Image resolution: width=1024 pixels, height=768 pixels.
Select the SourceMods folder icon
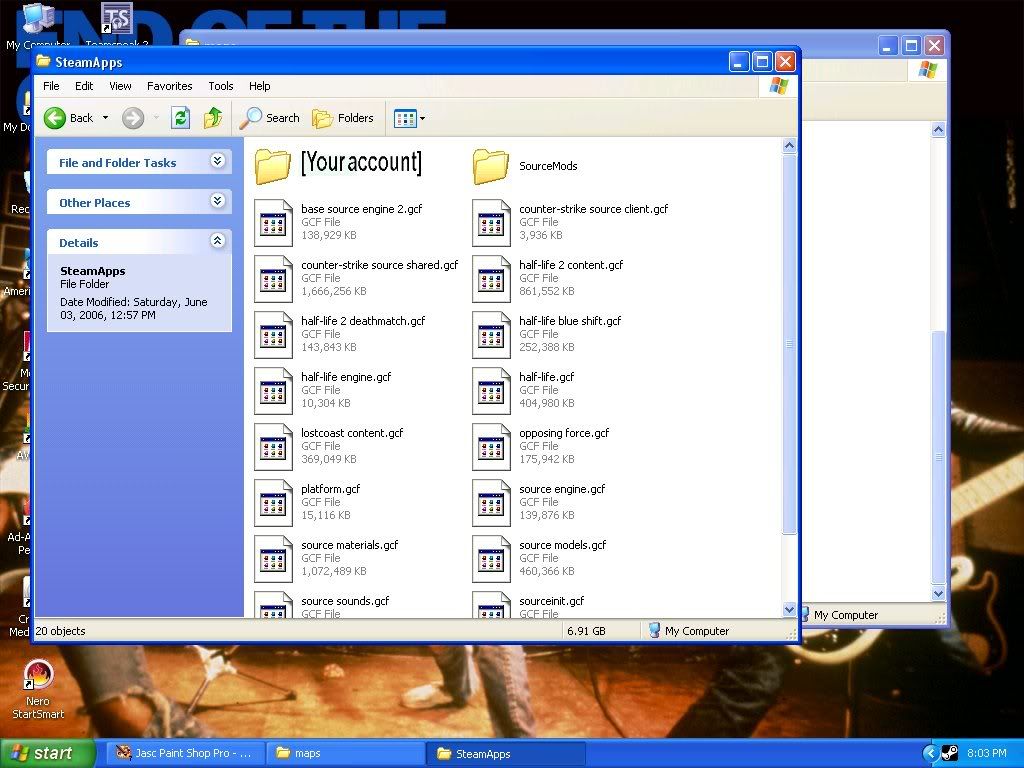[x=490, y=166]
